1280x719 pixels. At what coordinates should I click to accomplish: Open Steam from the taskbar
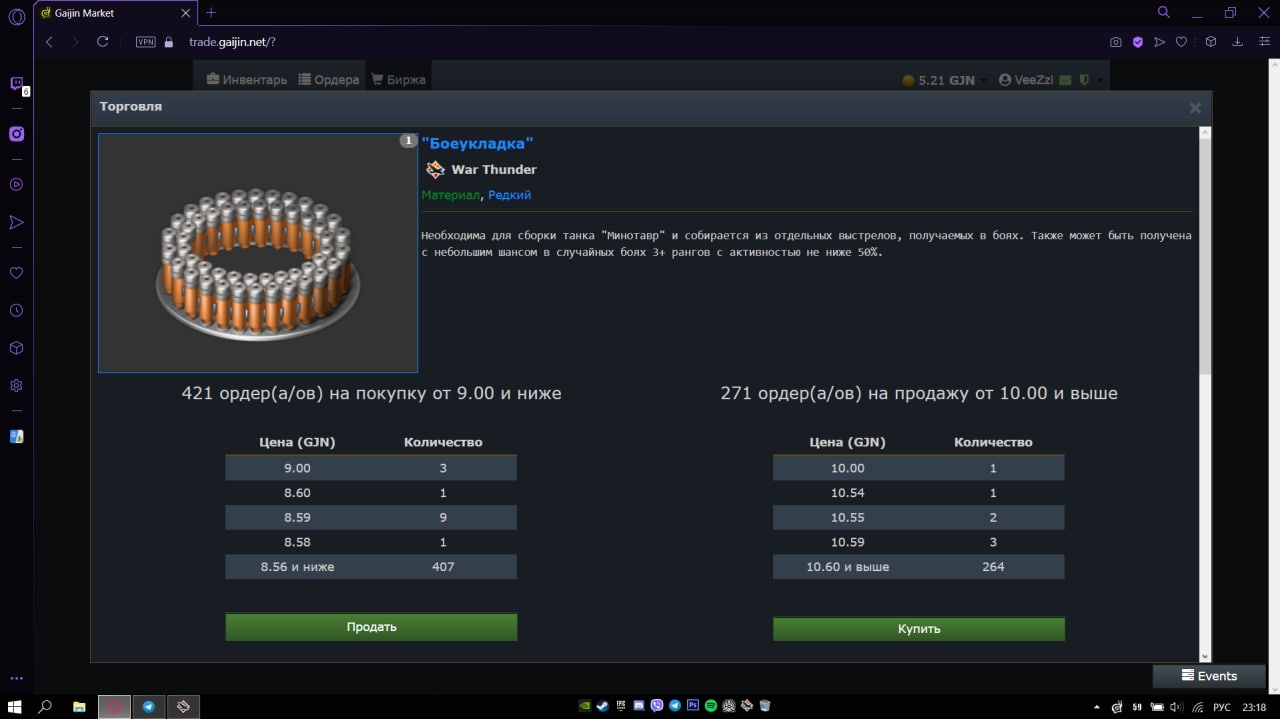tap(602, 706)
